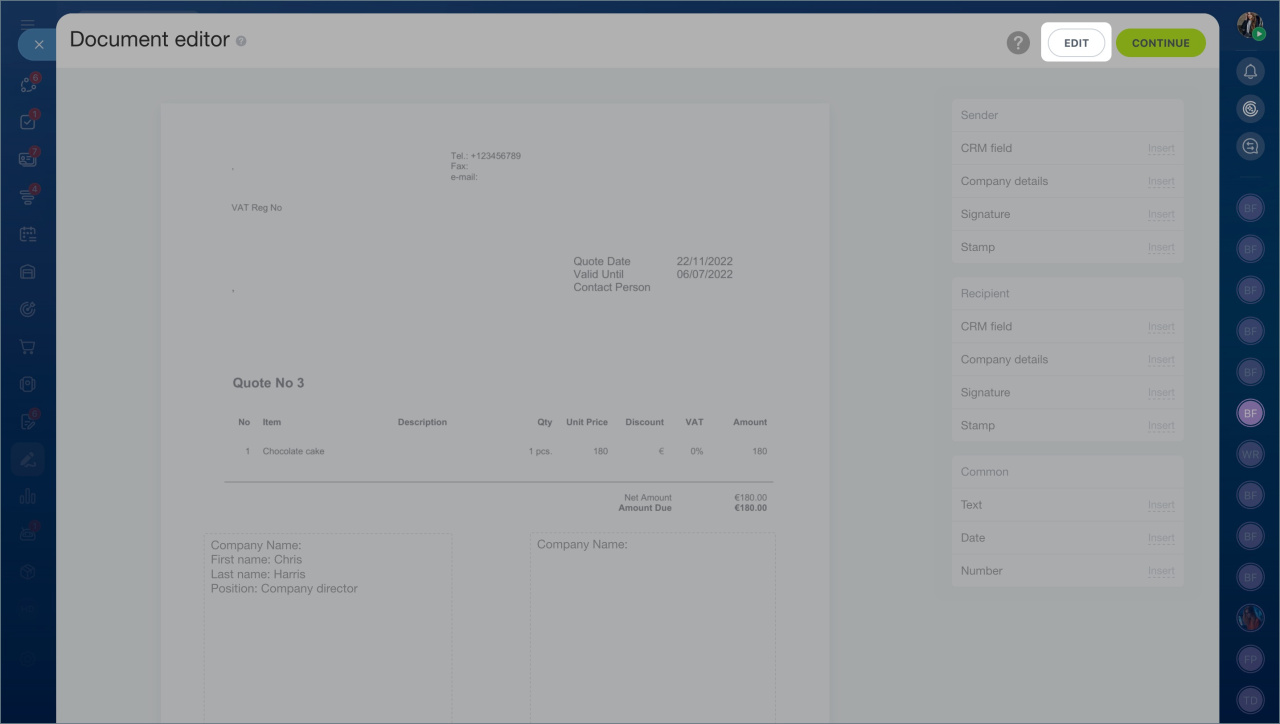Click the EDIT button
Screen dimensions: 1280x724
(x=1076, y=43)
